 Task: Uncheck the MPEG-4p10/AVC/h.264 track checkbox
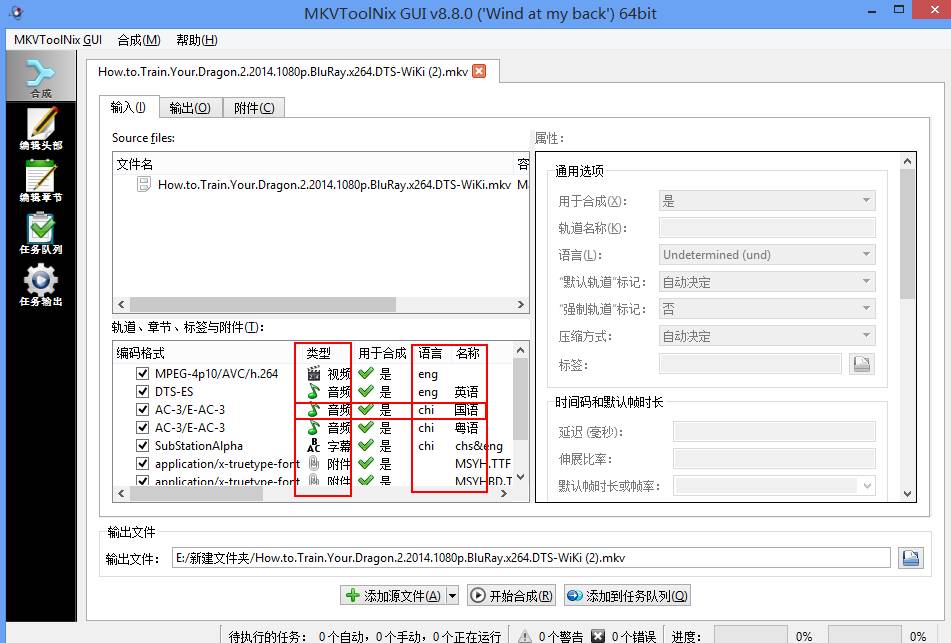143,374
